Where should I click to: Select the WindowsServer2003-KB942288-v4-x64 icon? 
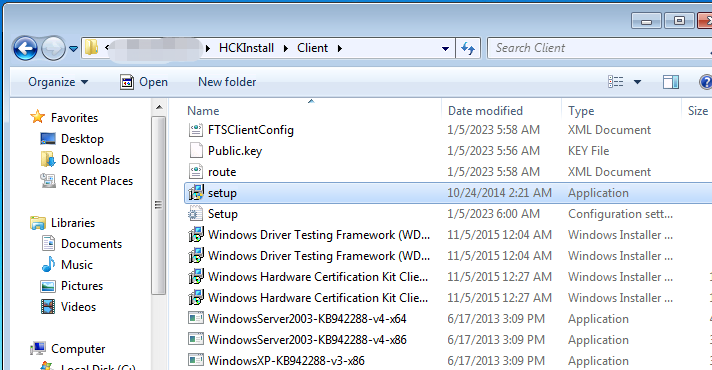(x=196, y=318)
